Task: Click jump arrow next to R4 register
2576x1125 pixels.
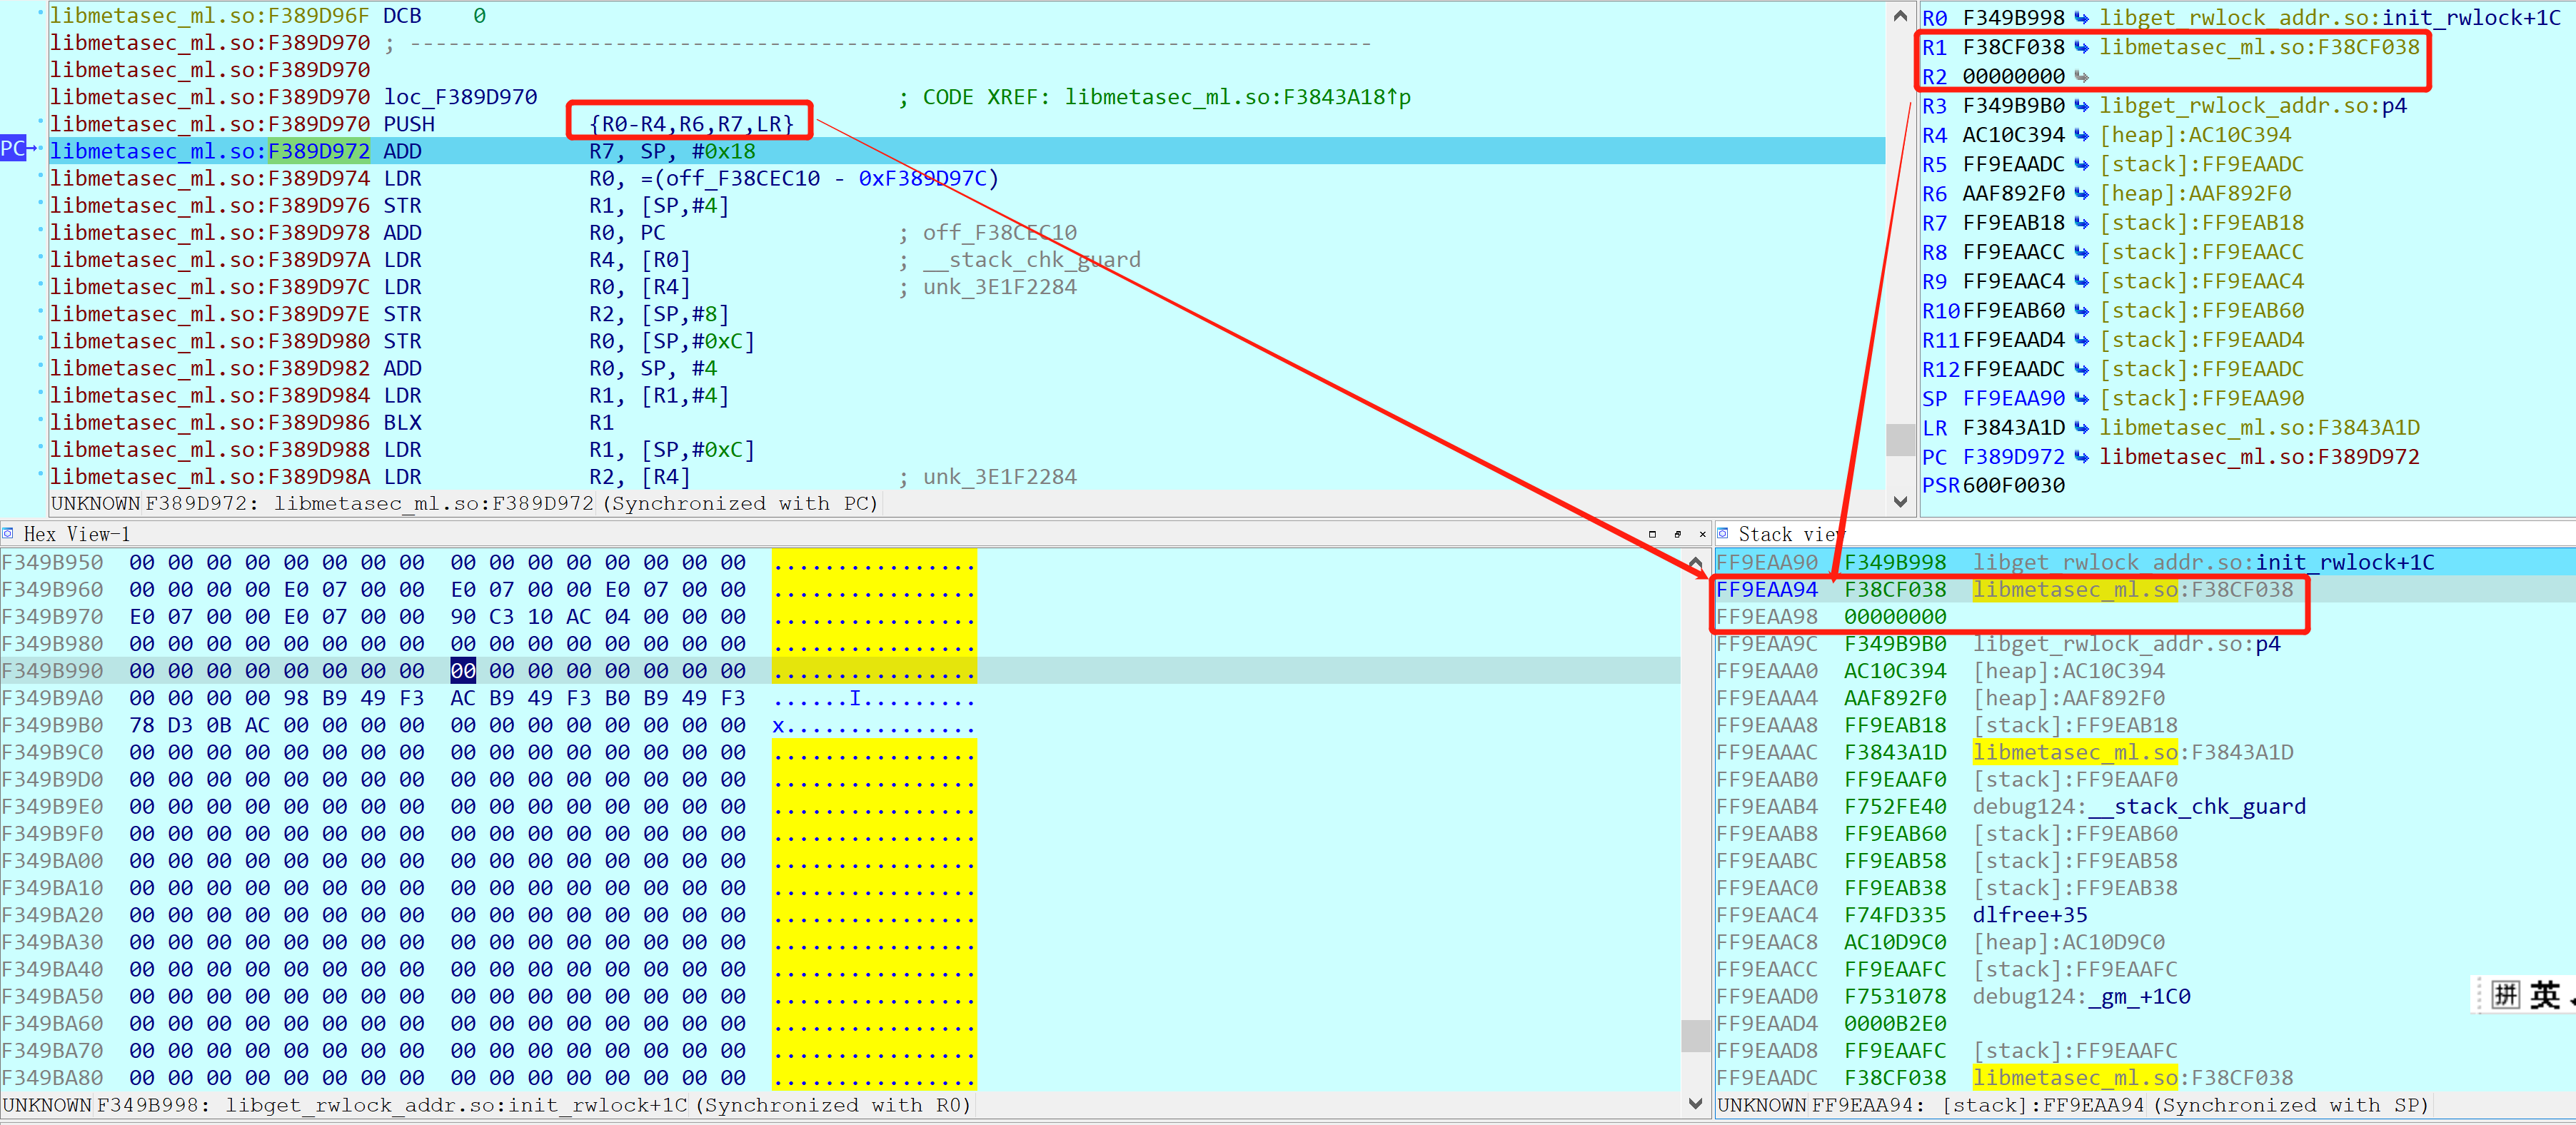Action: (x=2081, y=135)
